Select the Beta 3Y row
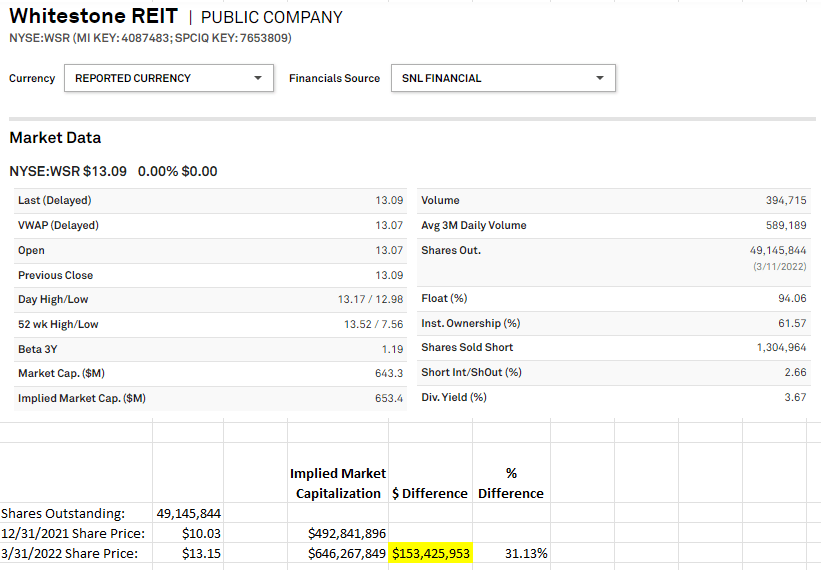Viewport: 821px width, 570px height. 210,349
